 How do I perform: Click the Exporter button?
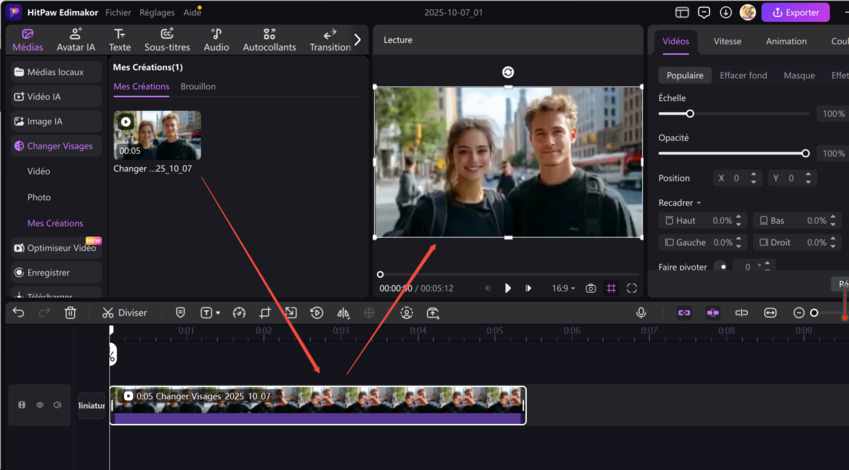point(796,13)
